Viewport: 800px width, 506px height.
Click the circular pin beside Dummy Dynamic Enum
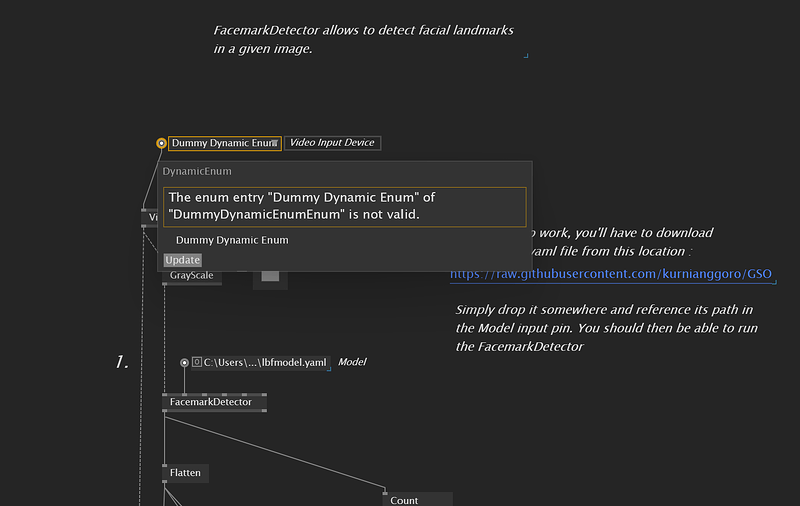coord(161,143)
